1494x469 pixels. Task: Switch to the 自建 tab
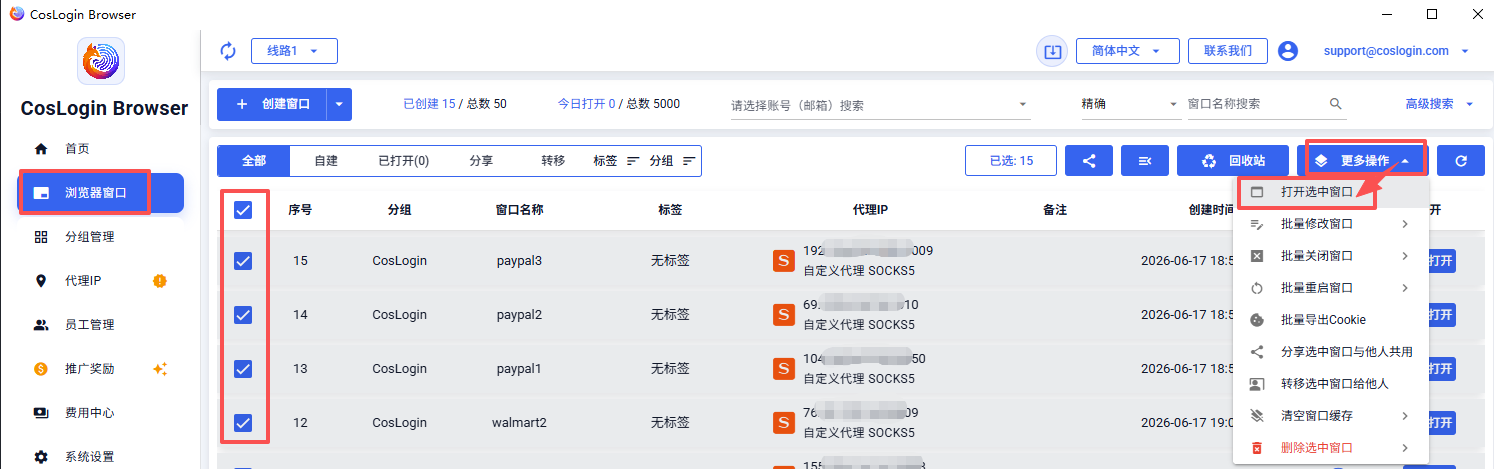coord(326,160)
